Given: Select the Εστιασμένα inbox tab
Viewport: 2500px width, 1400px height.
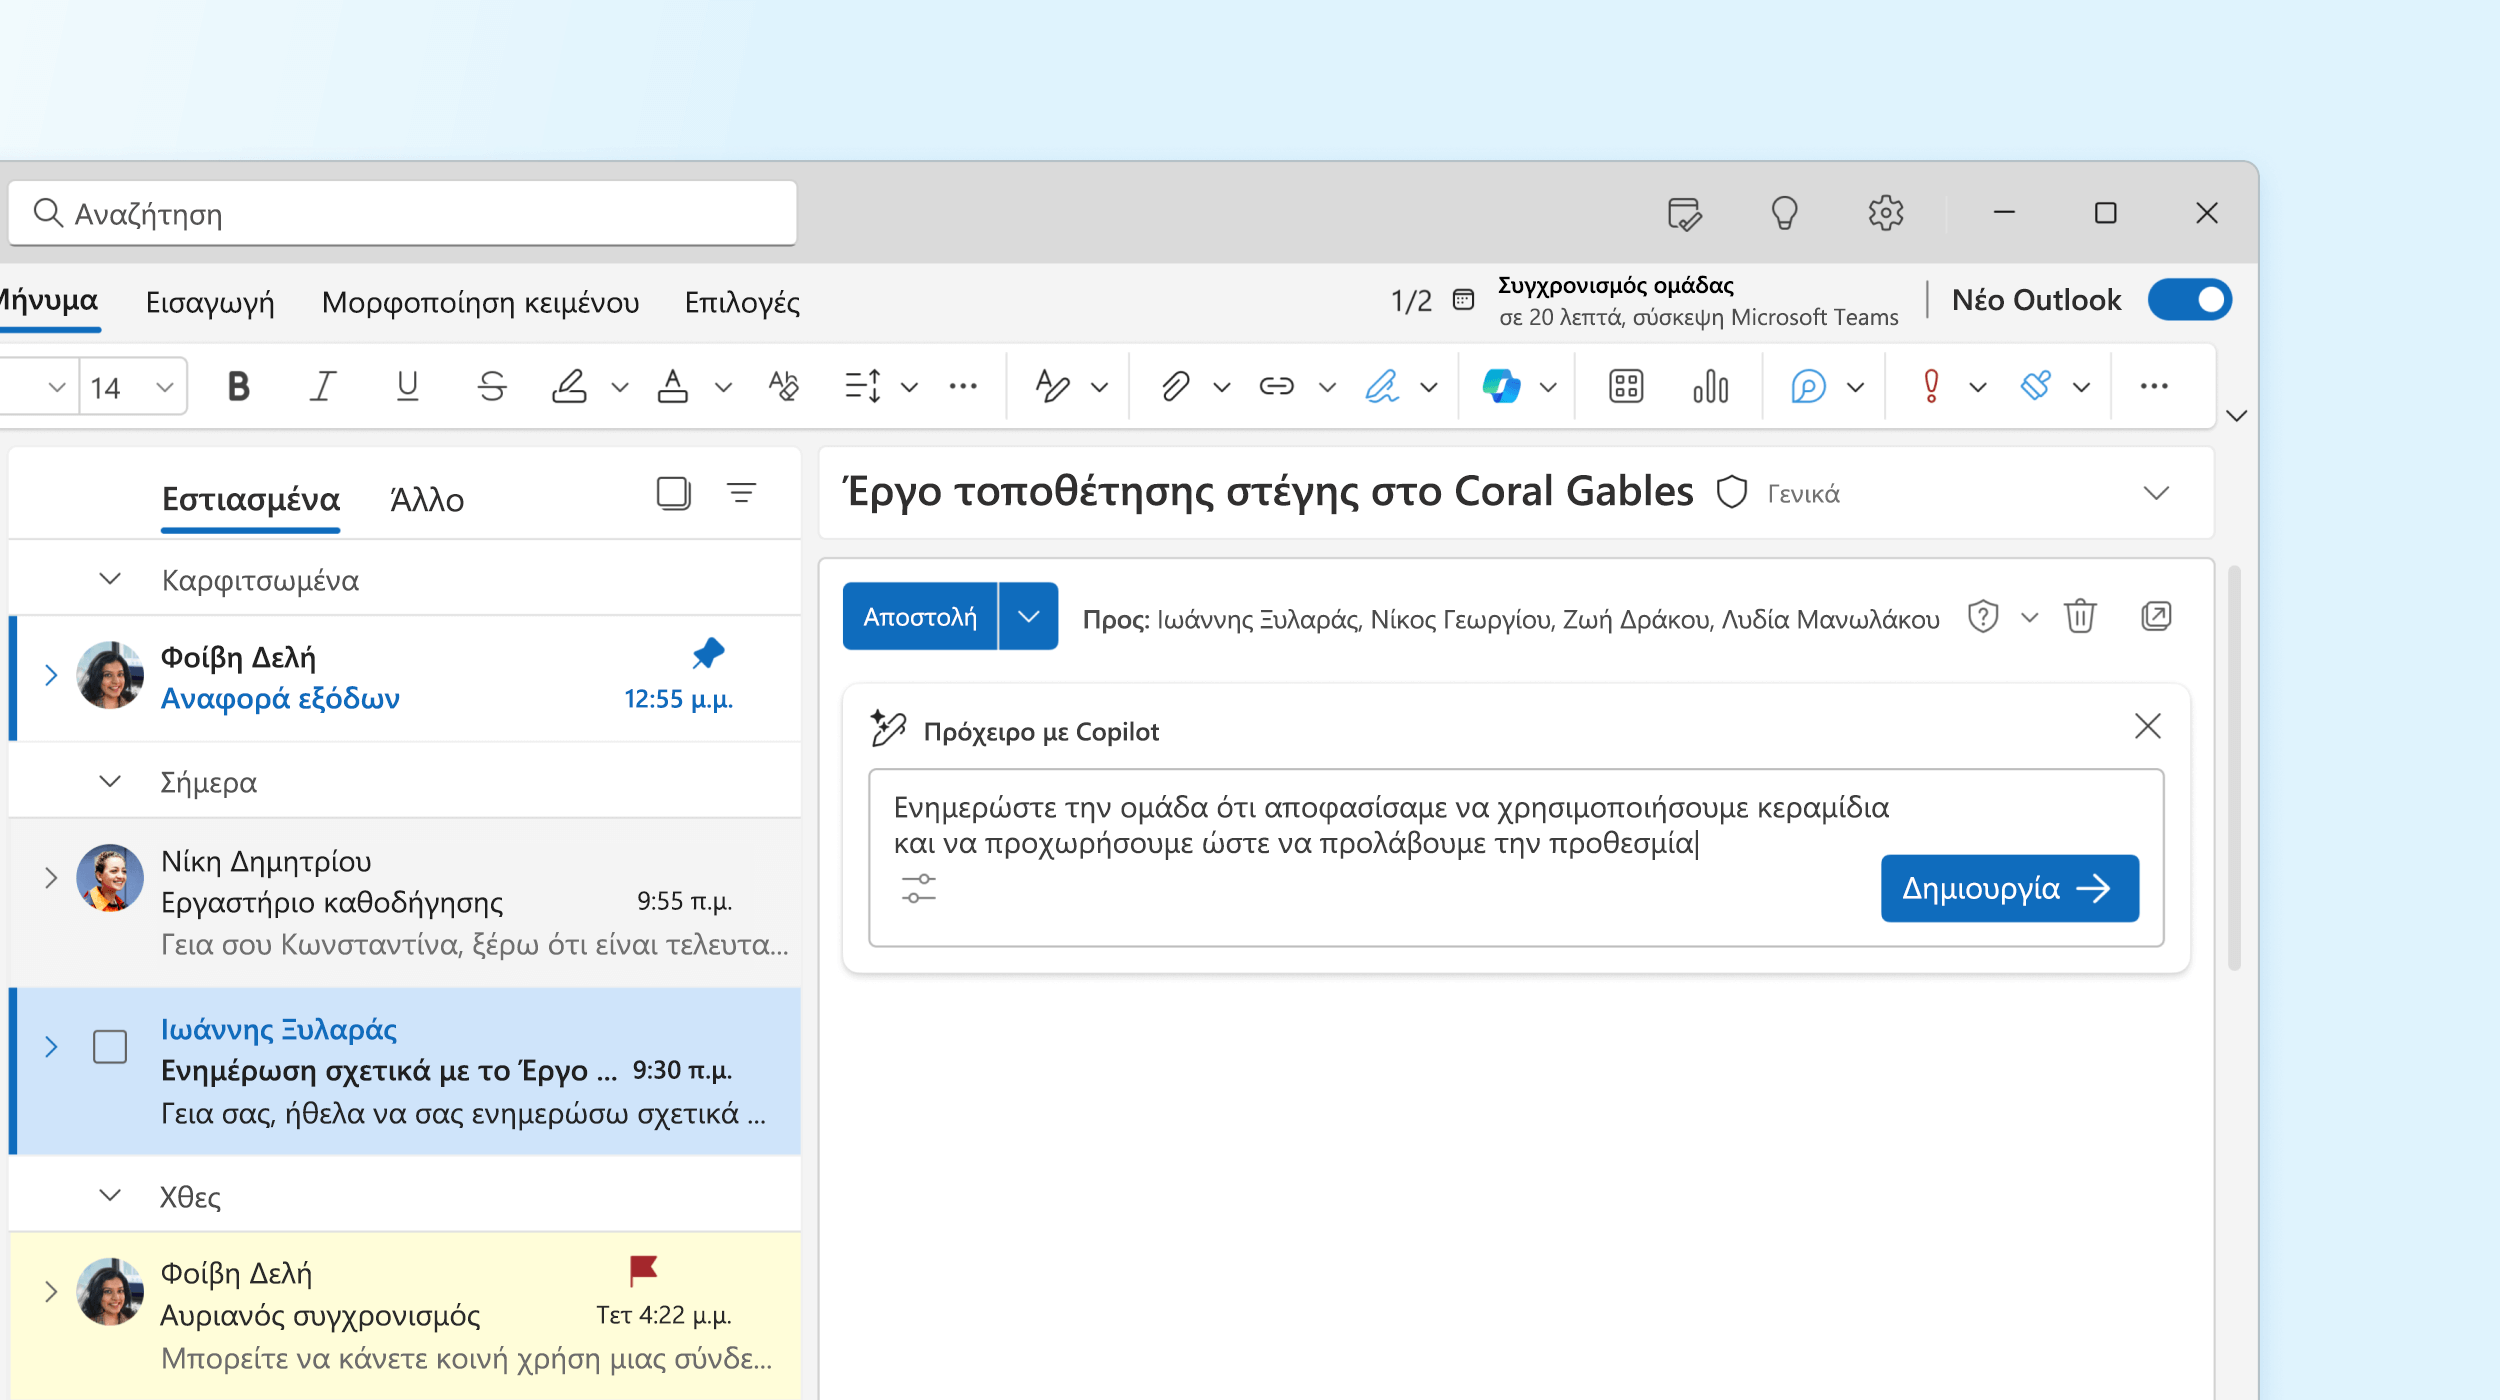Looking at the screenshot, I should click(x=251, y=499).
